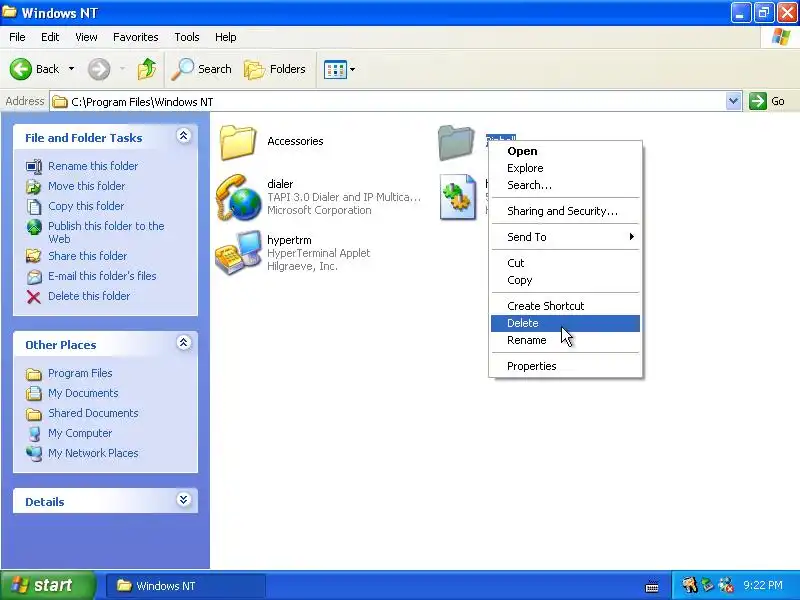The height and width of the screenshot is (600, 800).
Task: Collapse the Other Places panel
Action: 184,343
